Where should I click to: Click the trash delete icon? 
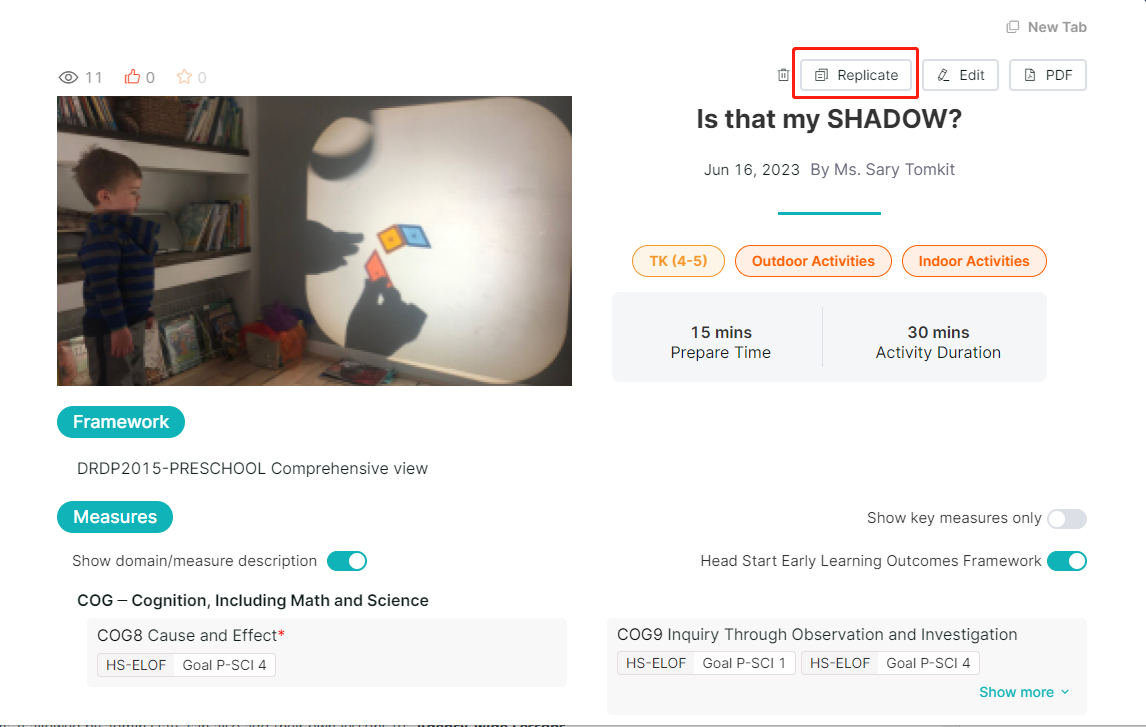point(783,75)
